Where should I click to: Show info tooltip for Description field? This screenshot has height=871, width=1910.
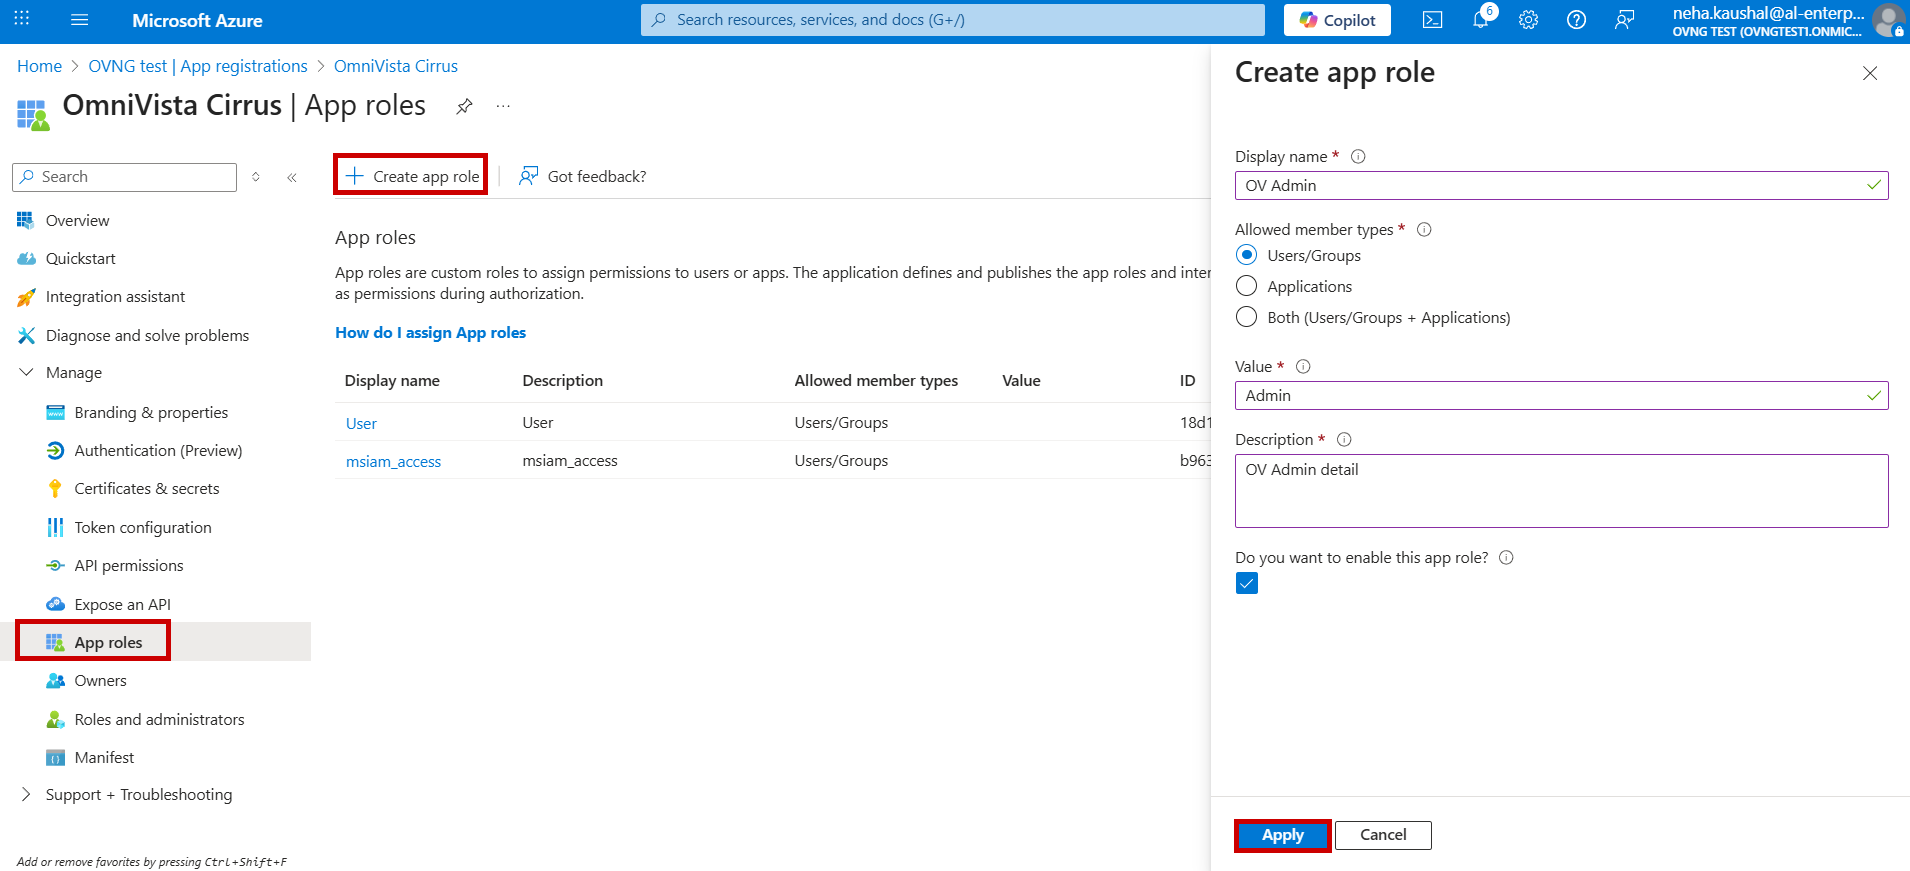pos(1344,439)
